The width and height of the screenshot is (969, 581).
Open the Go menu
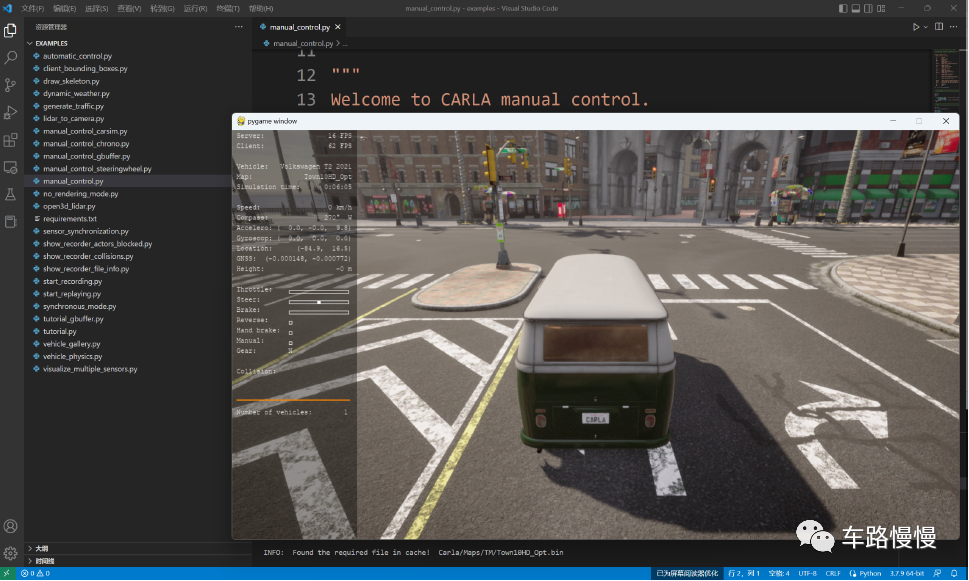(162, 9)
